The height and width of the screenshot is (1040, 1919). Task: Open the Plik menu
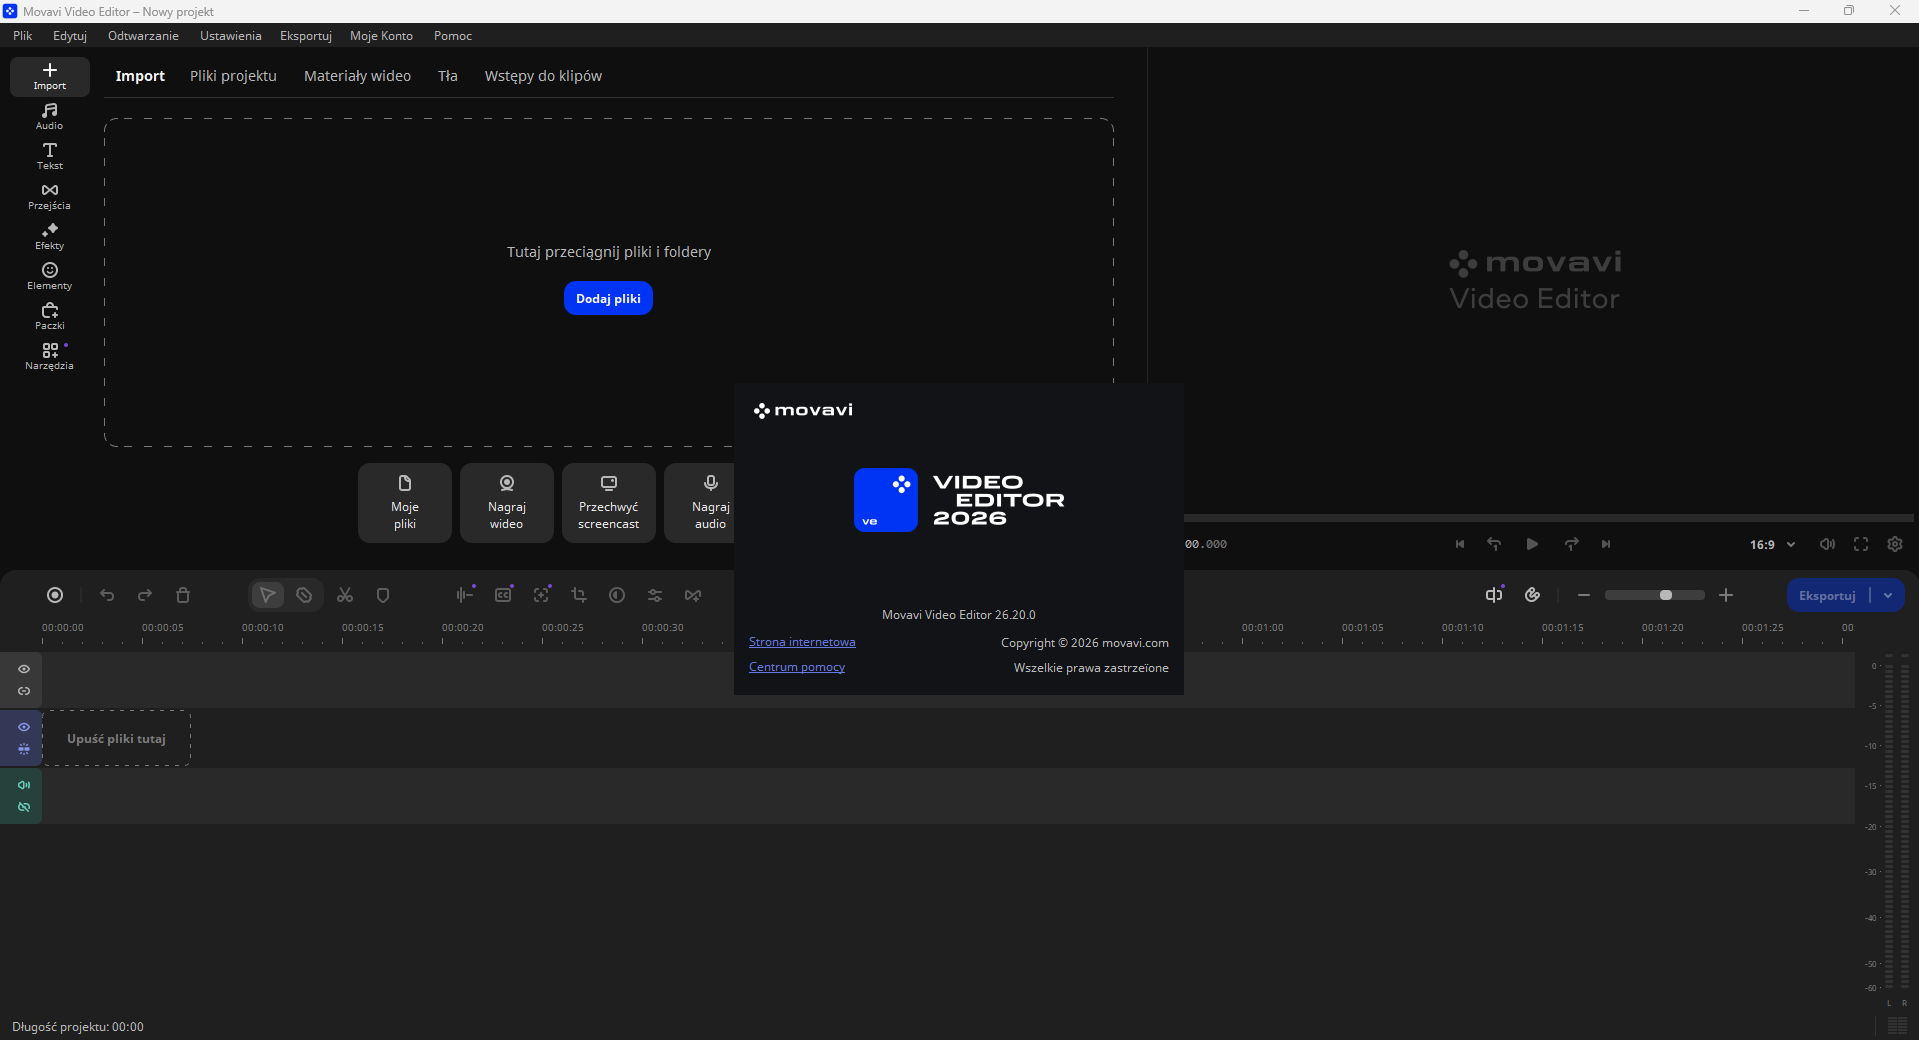point(23,36)
